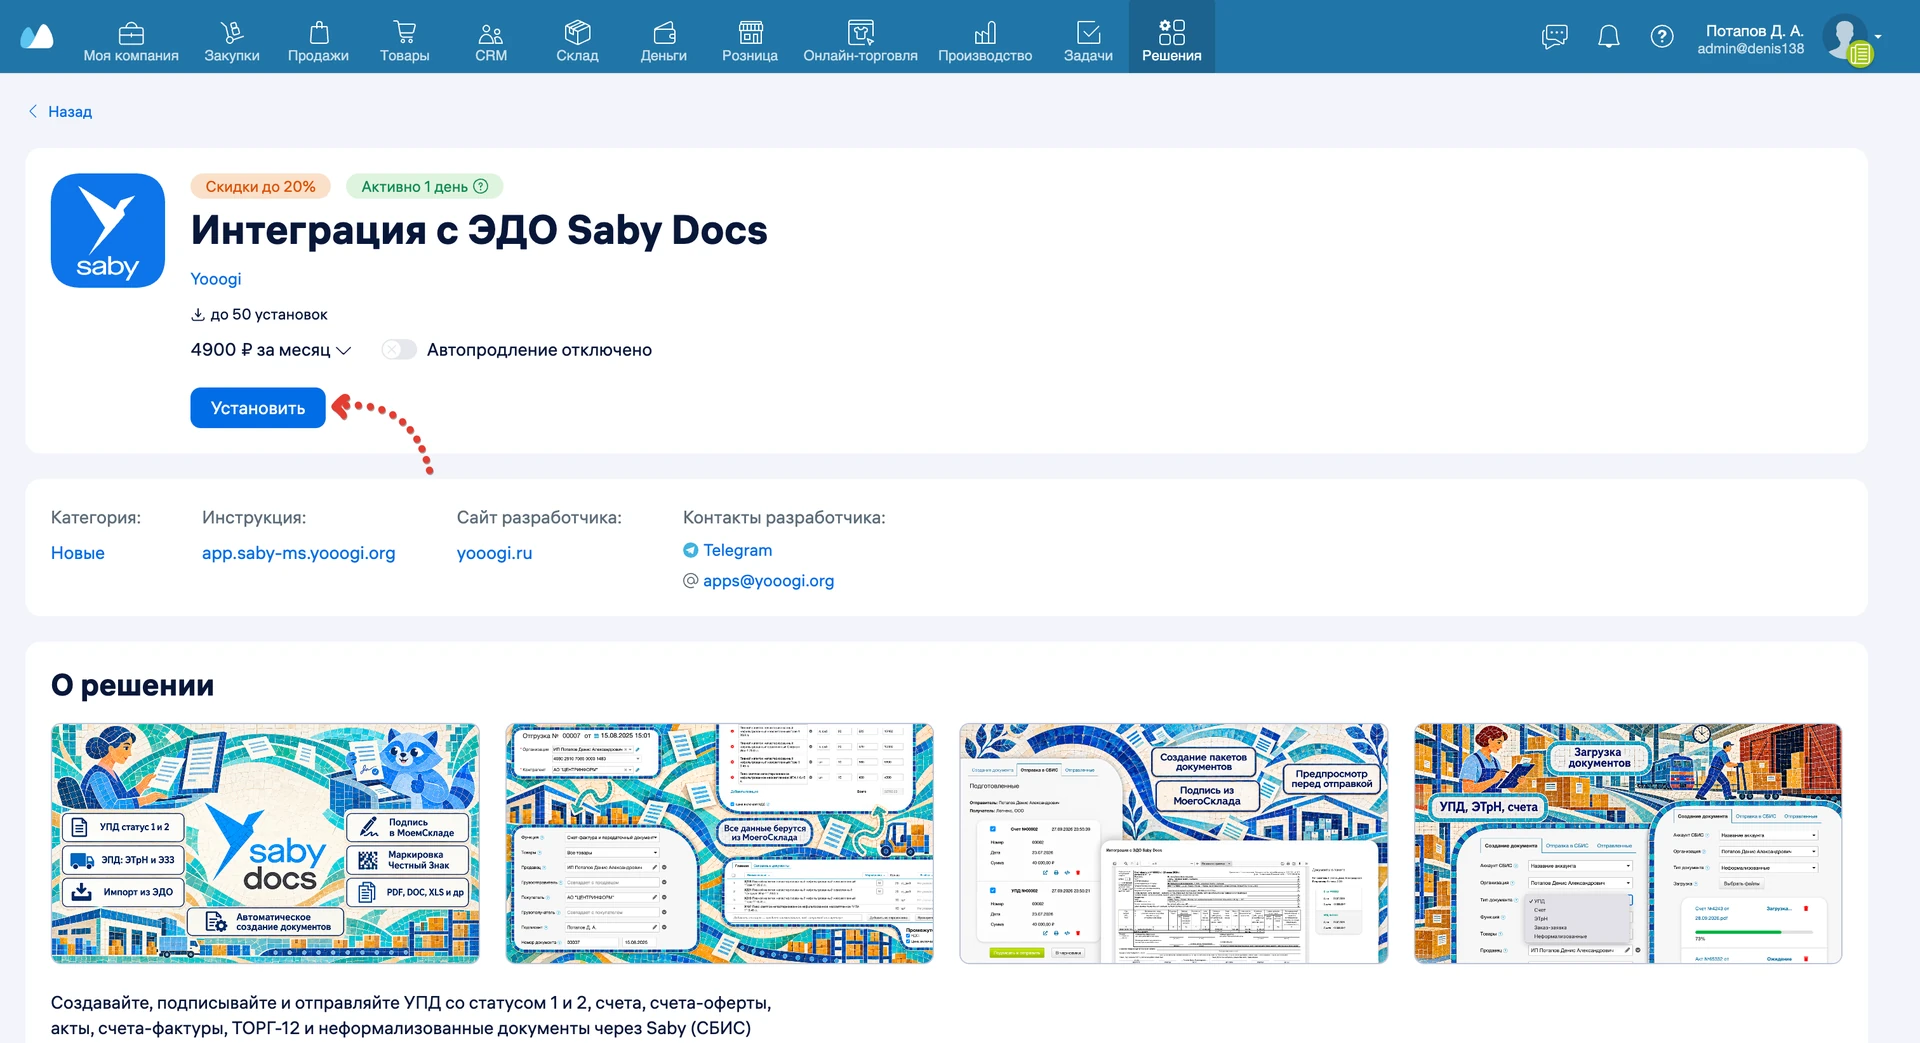Open the Все данные берутся из МоегоСклада thumbnail
The width and height of the screenshot is (1920, 1043).
pos(720,843)
